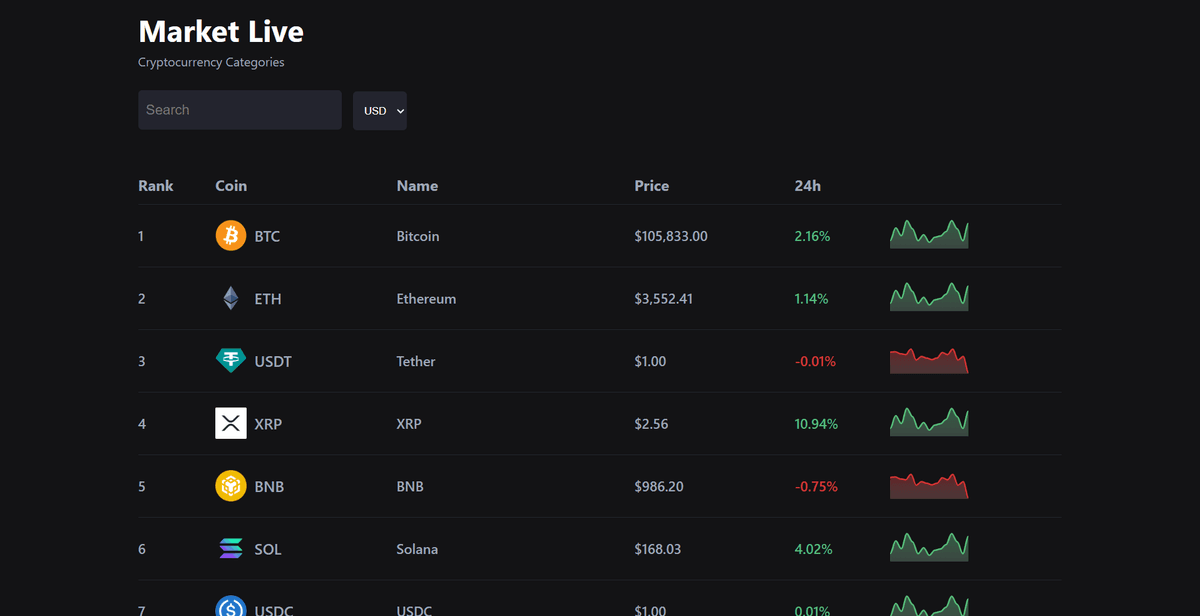Click the Ethereum ETH diamond logo
The width and height of the screenshot is (1200, 616).
coord(231,298)
